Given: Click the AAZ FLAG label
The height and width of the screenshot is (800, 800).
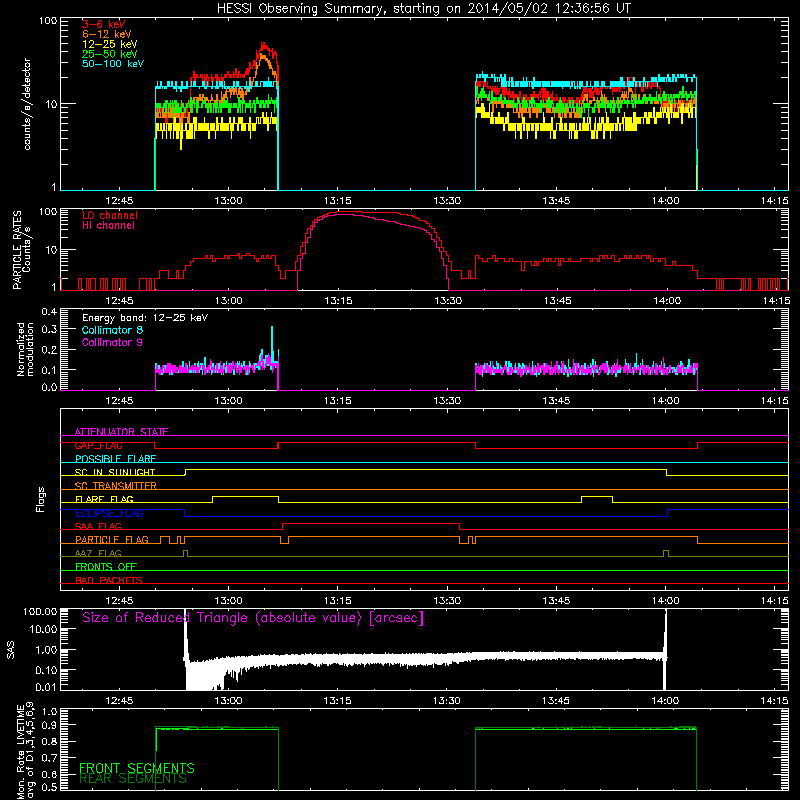Looking at the screenshot, I should [98, 553].
